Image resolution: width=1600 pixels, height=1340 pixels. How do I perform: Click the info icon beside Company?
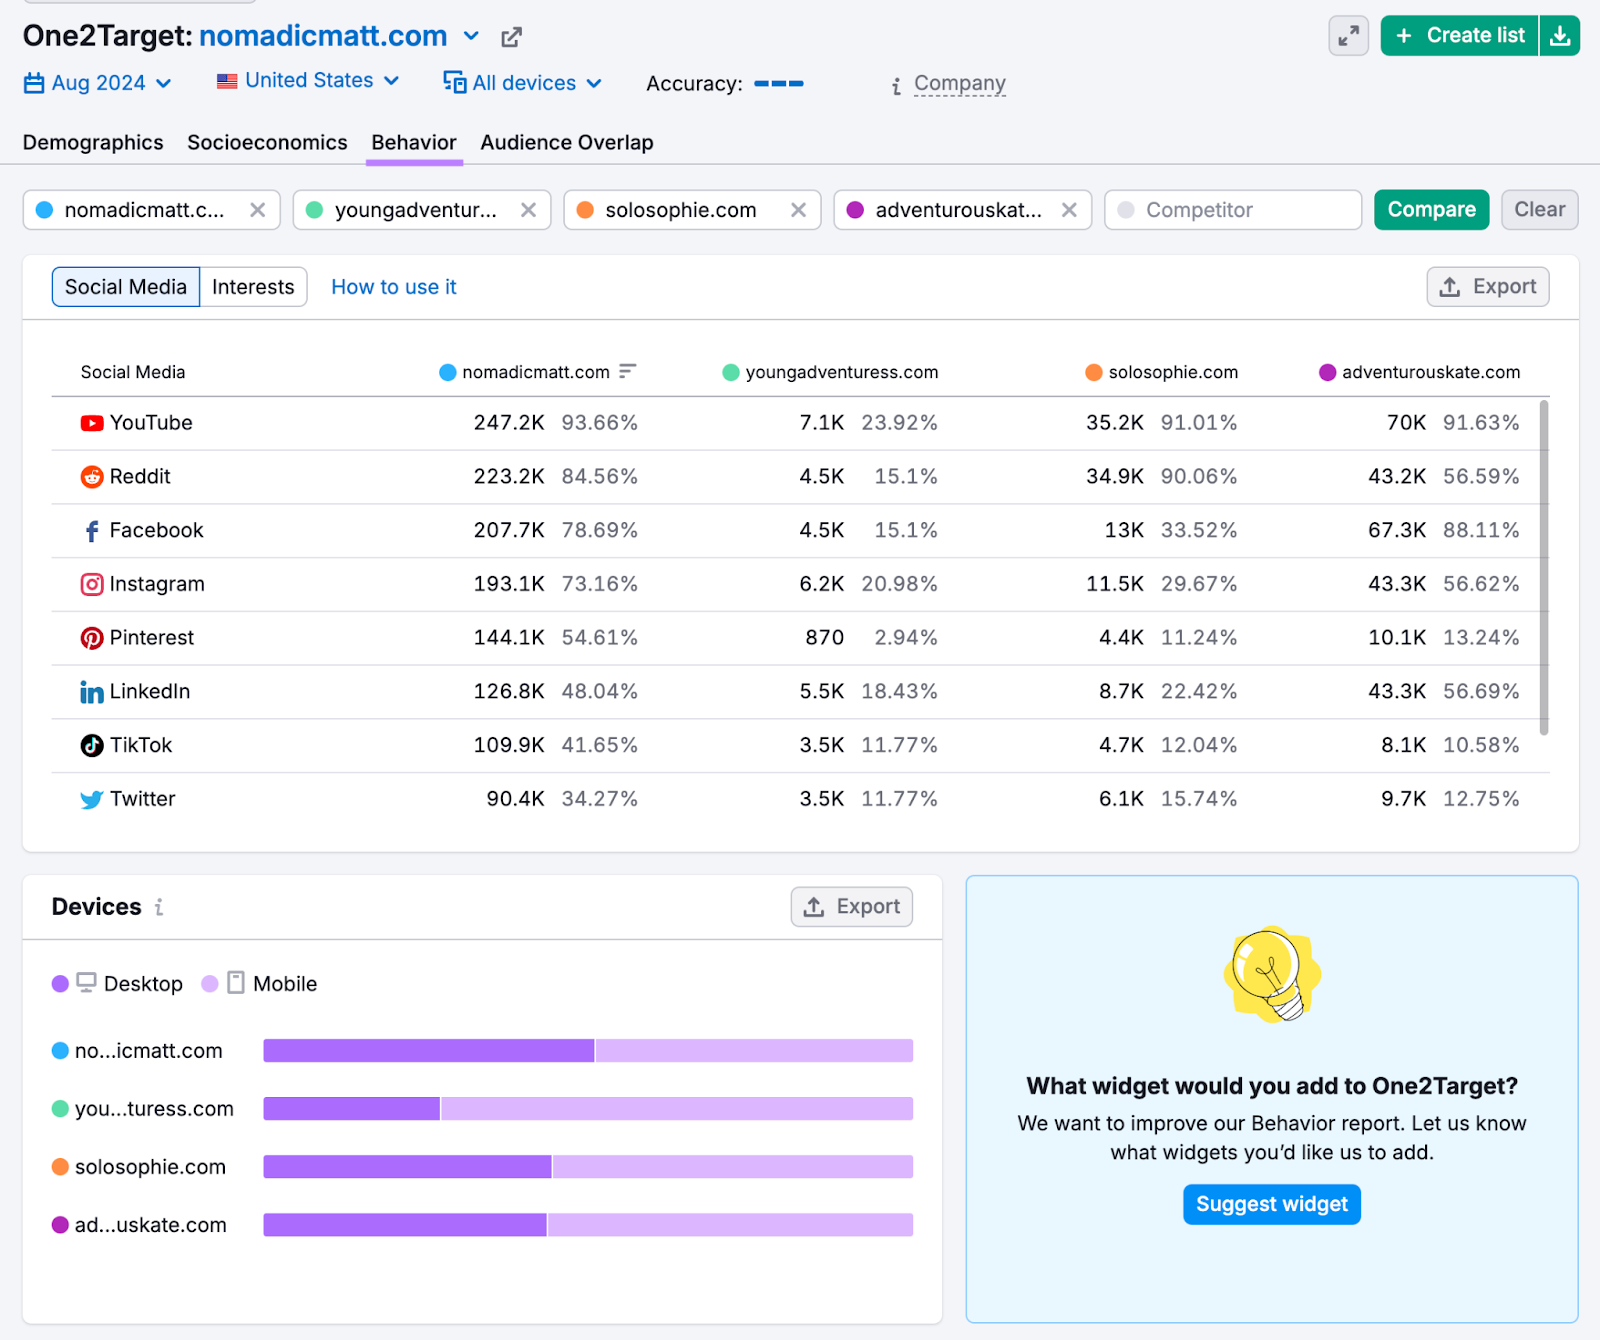[897, 86]
